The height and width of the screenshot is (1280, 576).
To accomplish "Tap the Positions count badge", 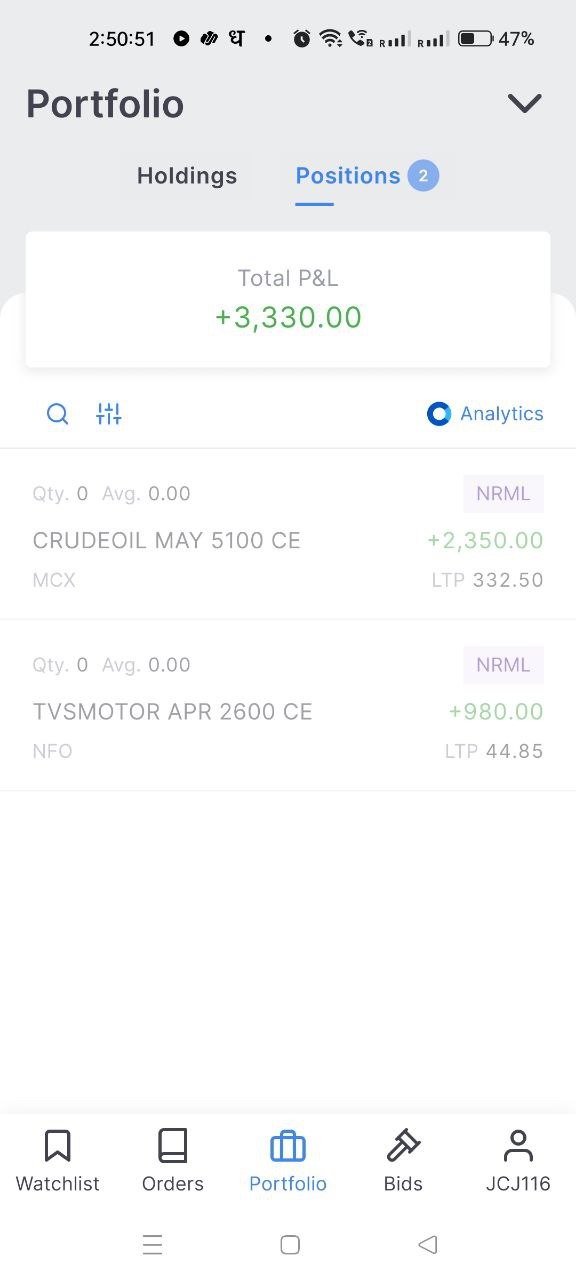I will click(423, 176).
